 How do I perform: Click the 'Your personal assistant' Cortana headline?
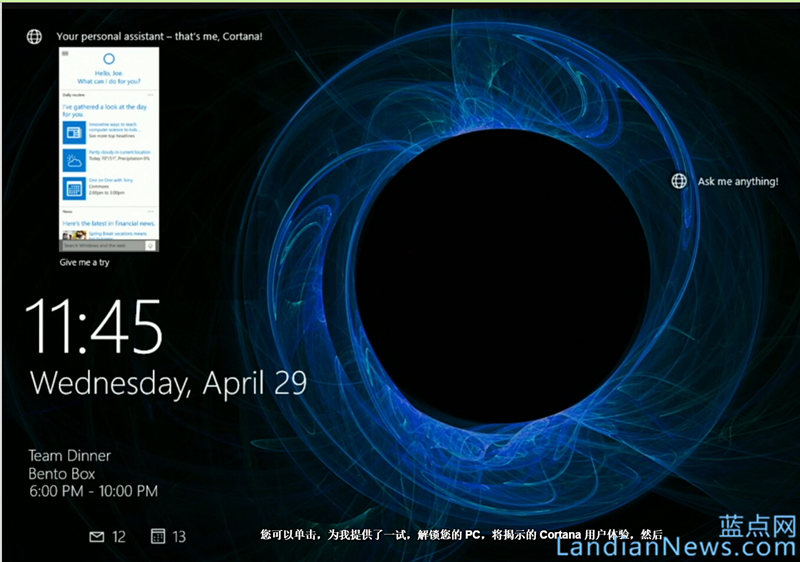159,36
